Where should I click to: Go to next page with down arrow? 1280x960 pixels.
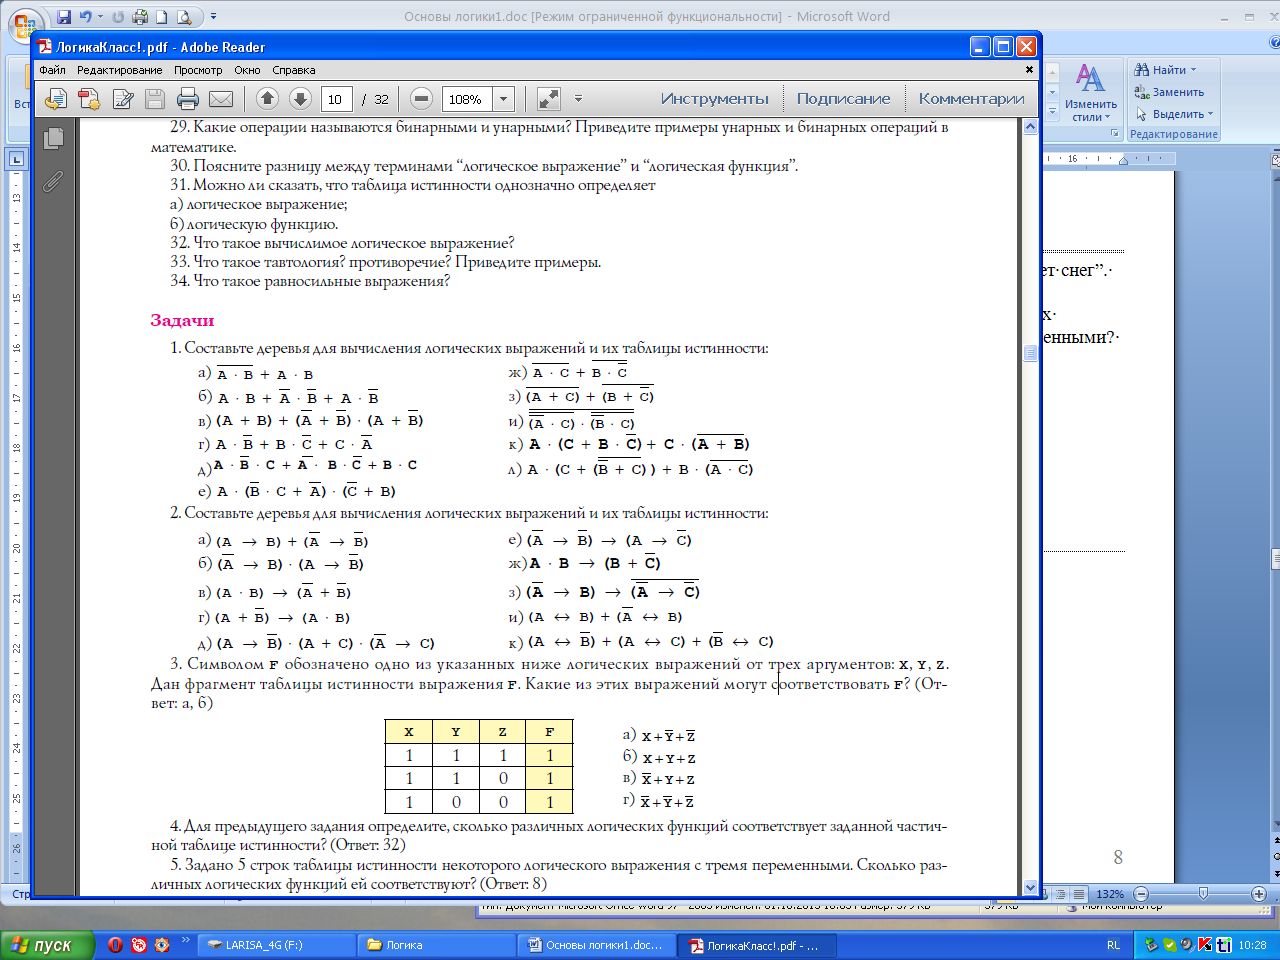tap(300, 98)
